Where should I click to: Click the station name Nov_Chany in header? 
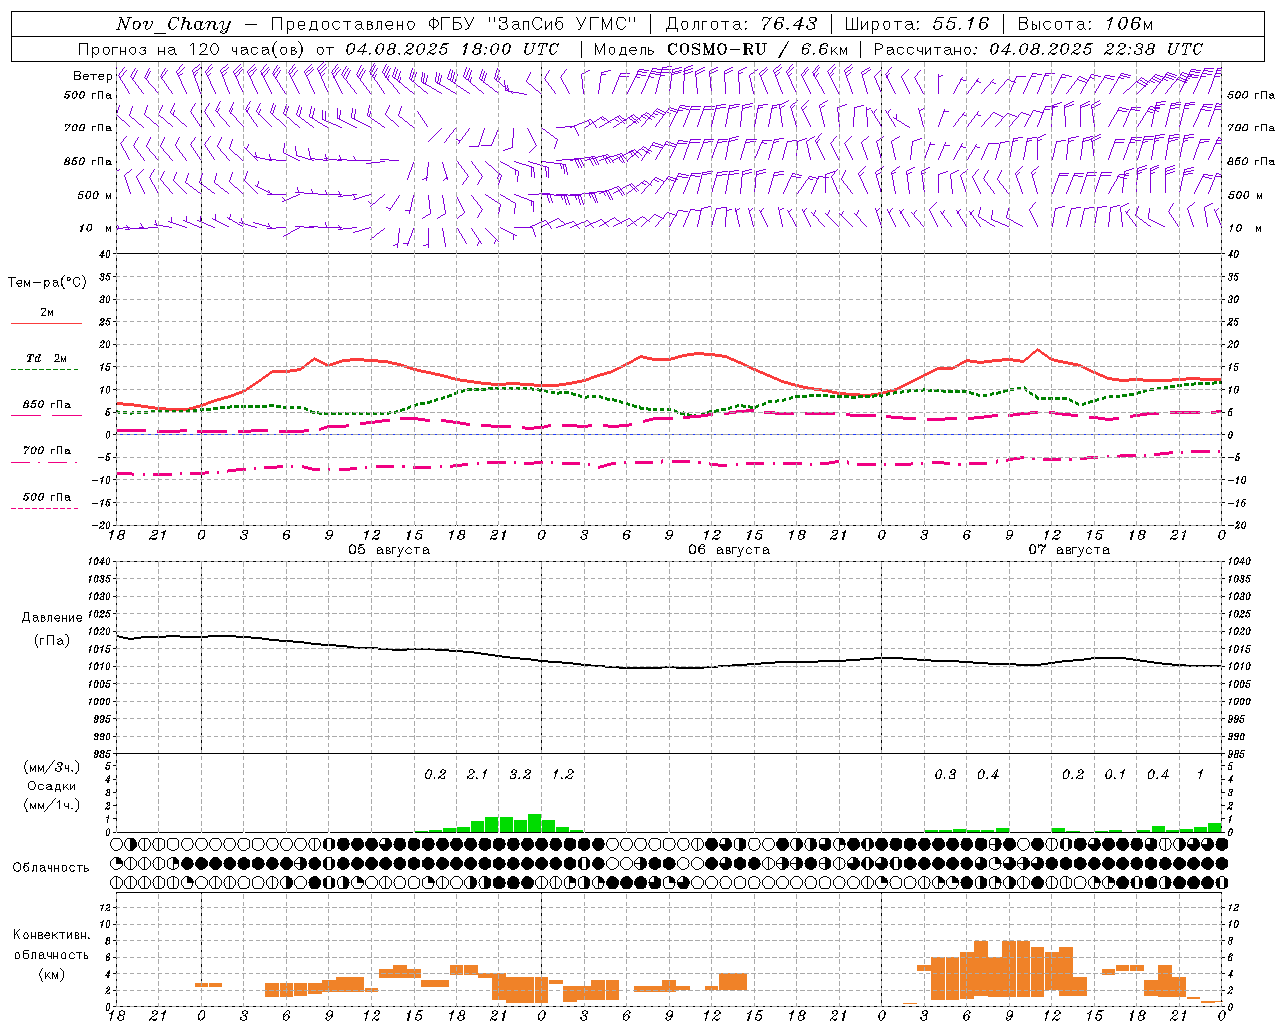[x=173, y=24]
